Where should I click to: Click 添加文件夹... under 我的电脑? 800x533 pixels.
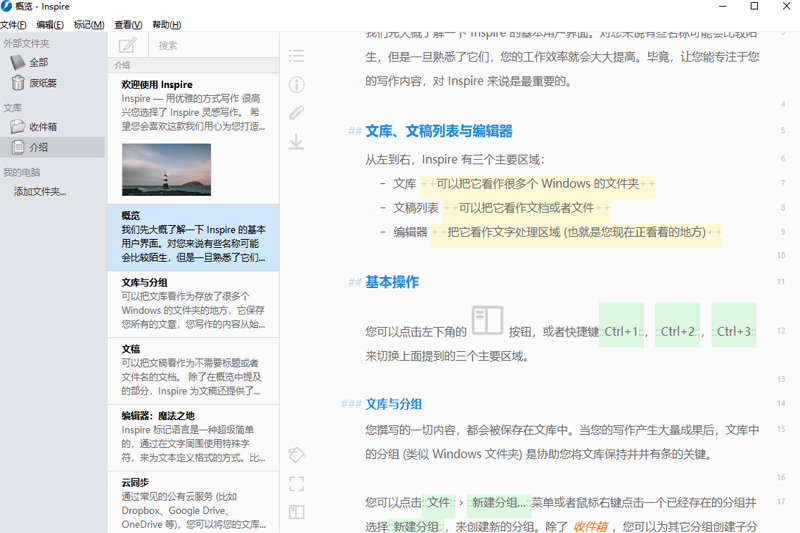pos(40,192)
